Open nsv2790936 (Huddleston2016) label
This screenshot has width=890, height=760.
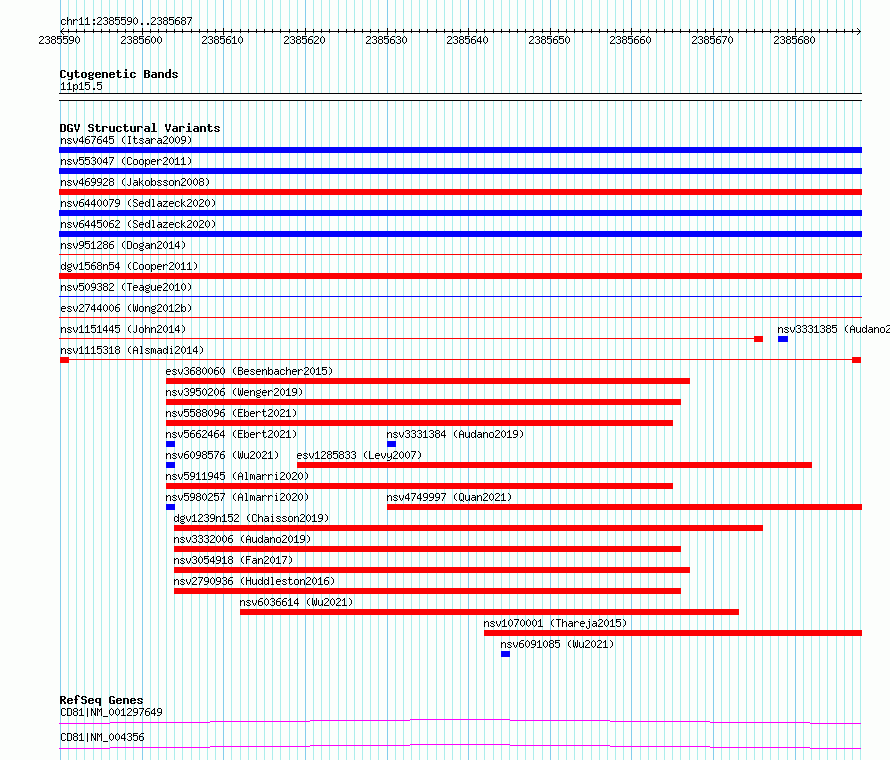click(x=254, y=581)
